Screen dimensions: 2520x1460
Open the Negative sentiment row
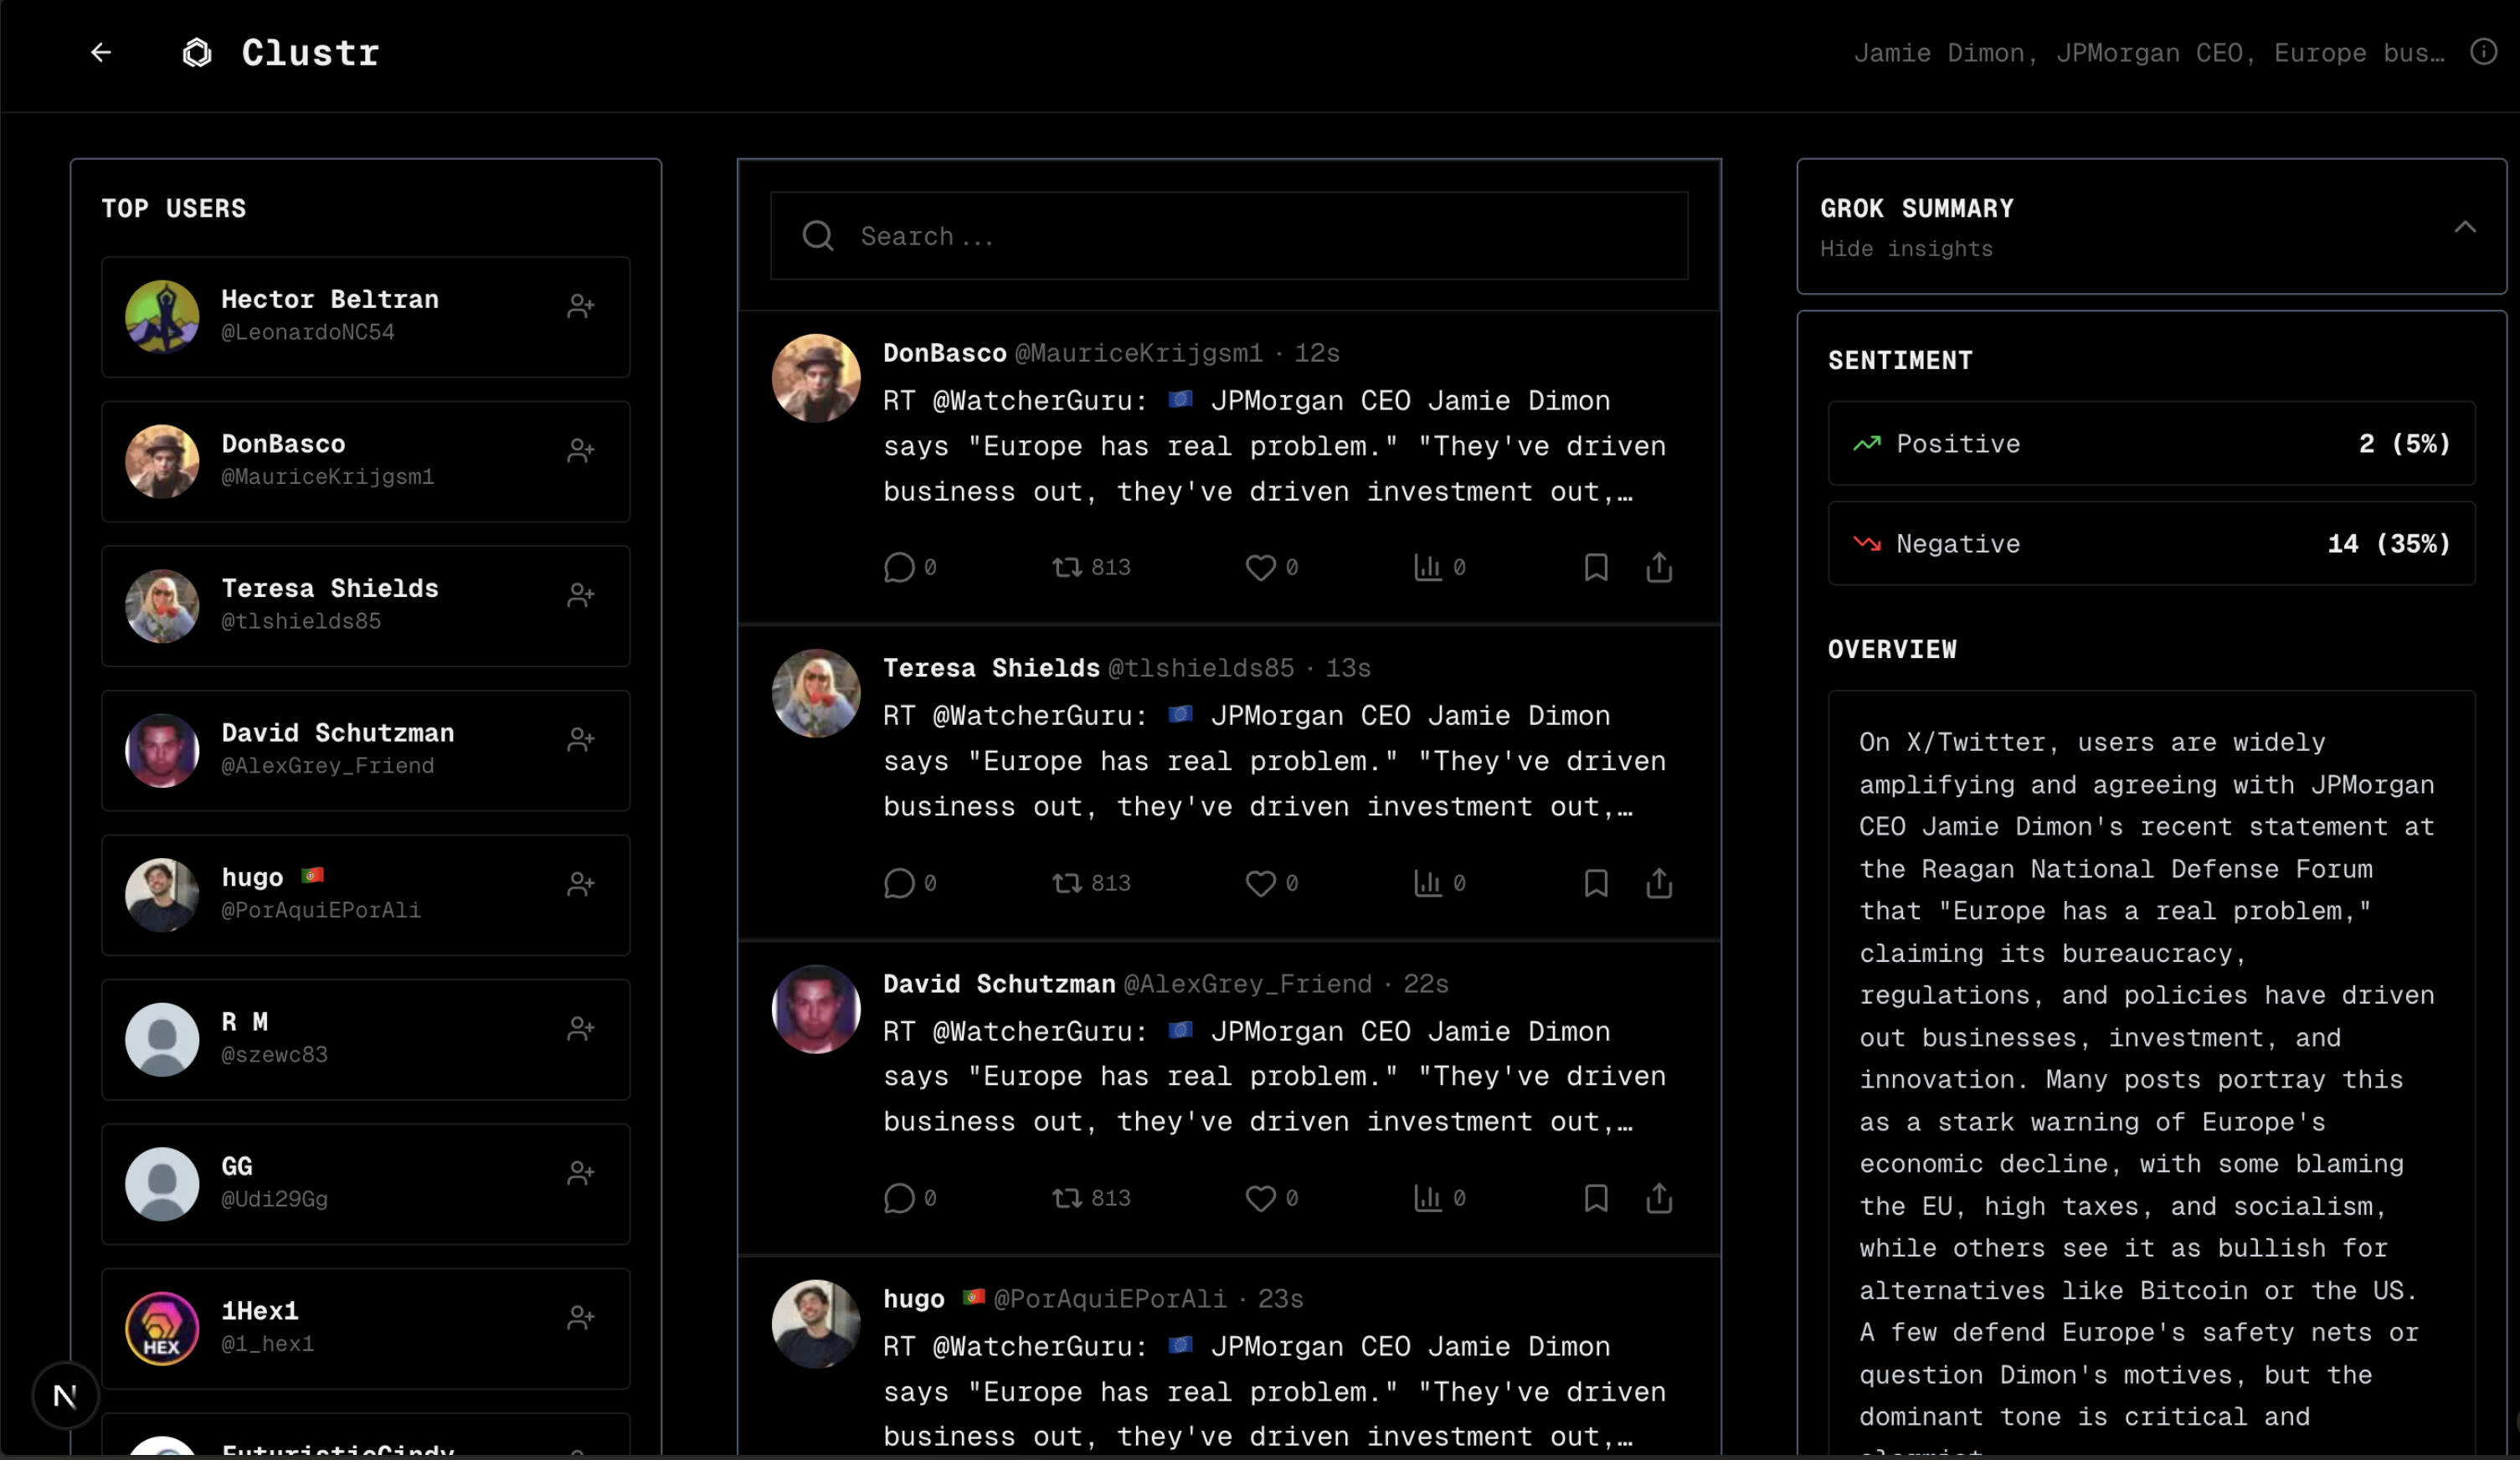tap(2151, 544)
